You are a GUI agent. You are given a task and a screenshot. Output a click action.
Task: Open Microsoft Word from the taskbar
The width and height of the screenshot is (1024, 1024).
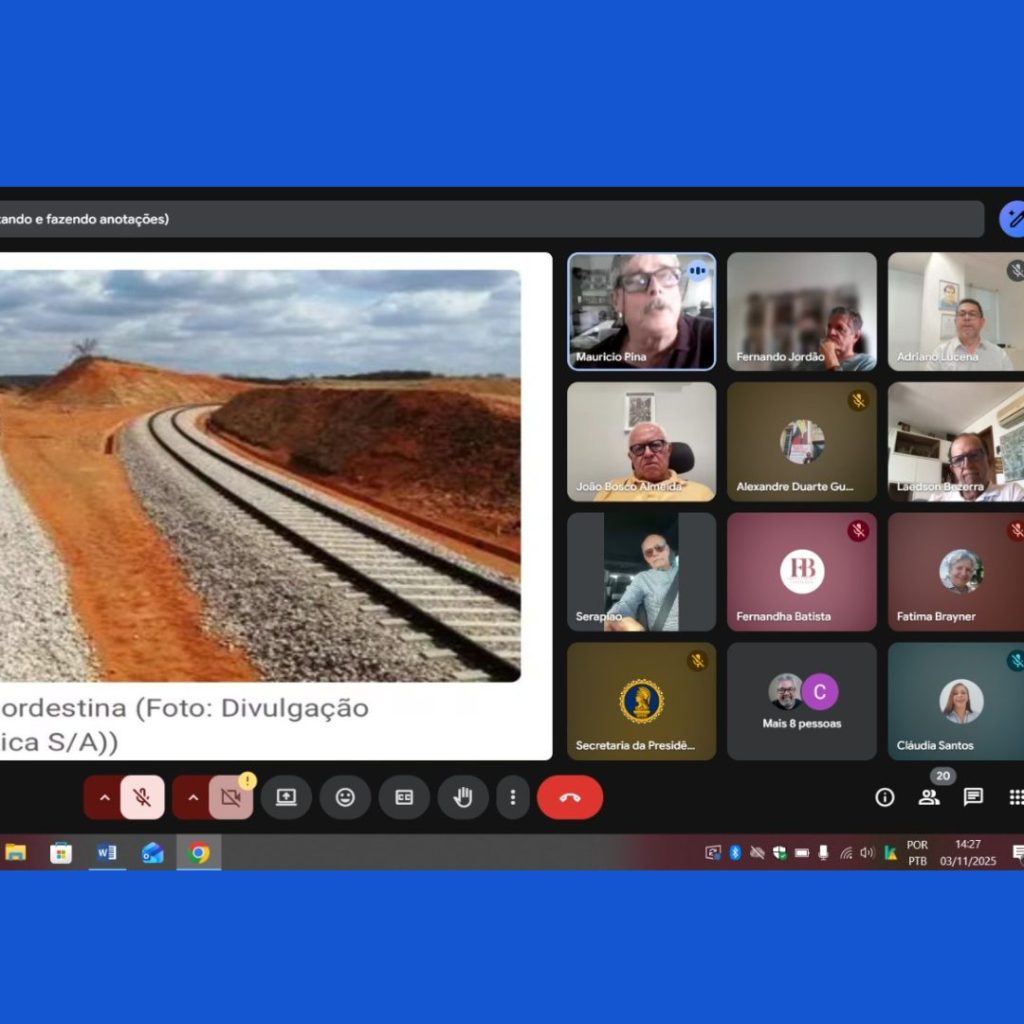[106, 853]
